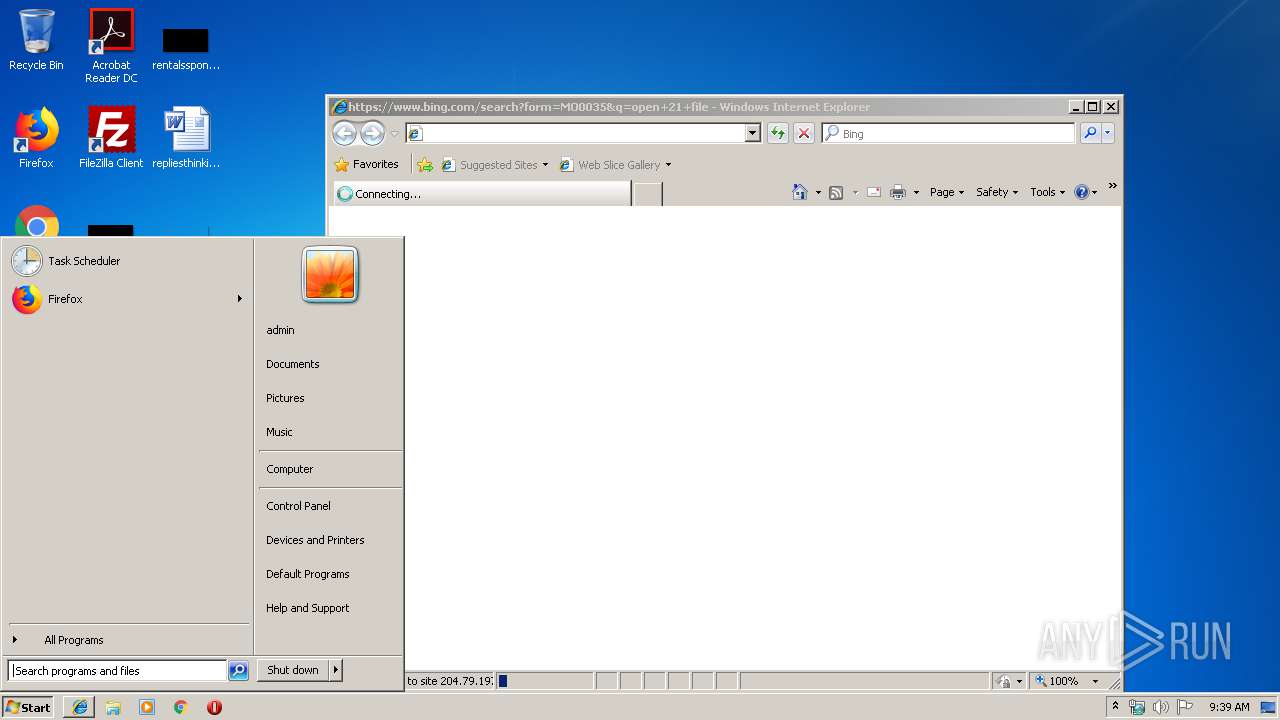Viewport: 1280px width, 720px height.
Task: Open the search provider dropdown arrow
Action: click(1107, 133)
